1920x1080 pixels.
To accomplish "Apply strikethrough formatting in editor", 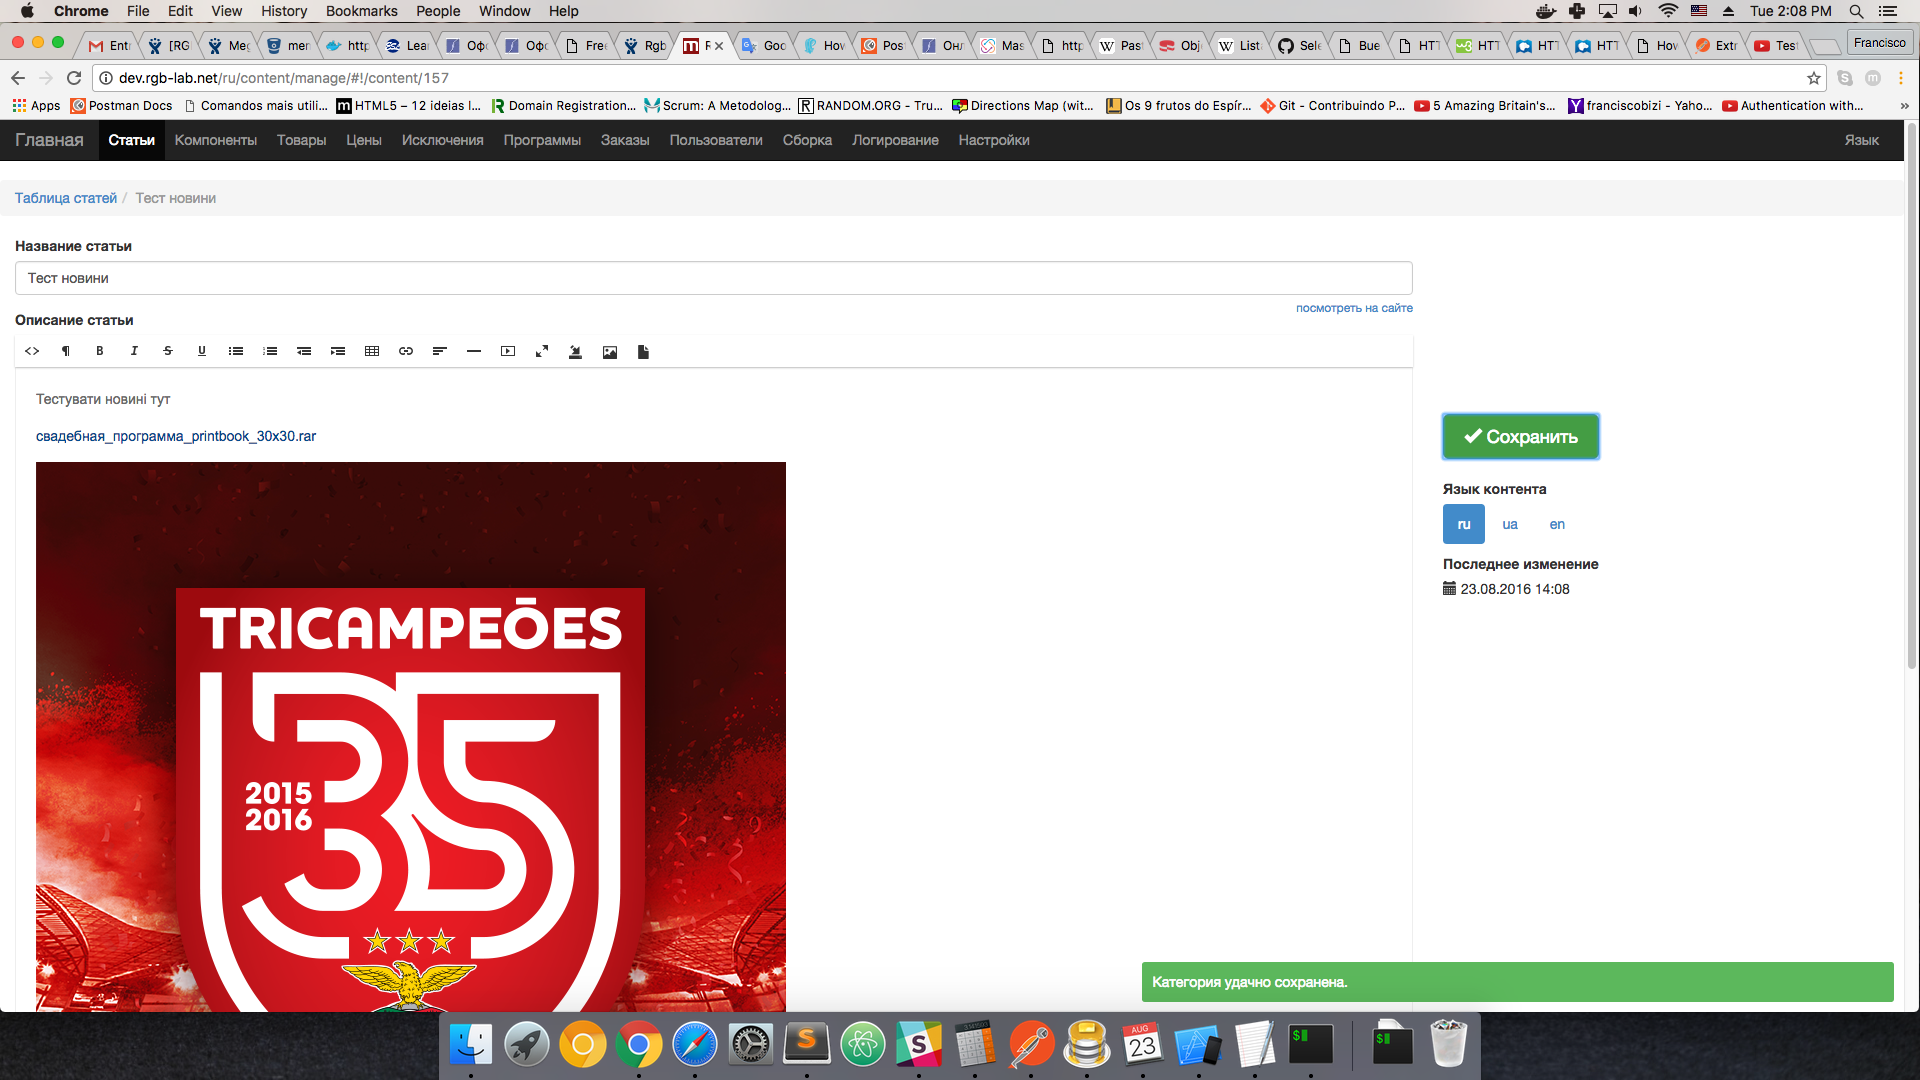I will click(168, 351).
